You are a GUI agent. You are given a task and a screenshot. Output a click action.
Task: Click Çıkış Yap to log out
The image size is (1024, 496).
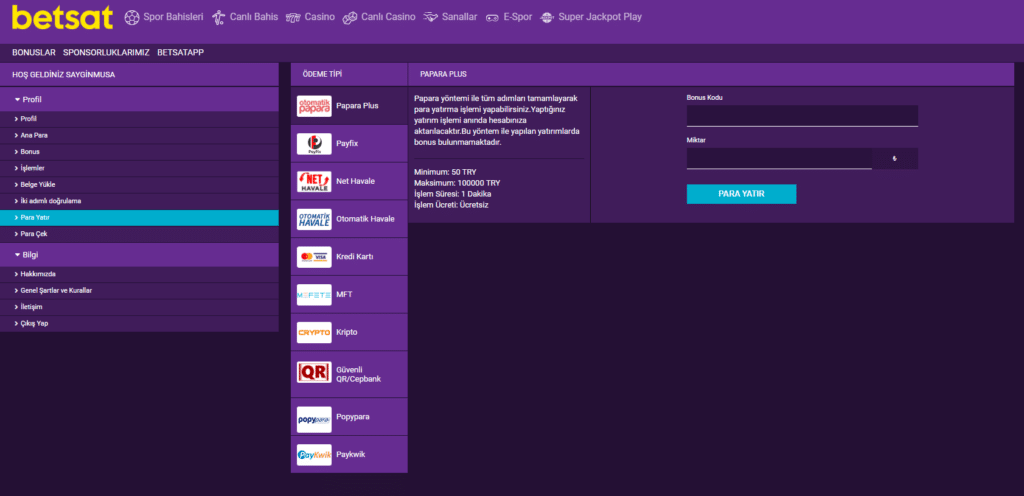coord(139,323)
